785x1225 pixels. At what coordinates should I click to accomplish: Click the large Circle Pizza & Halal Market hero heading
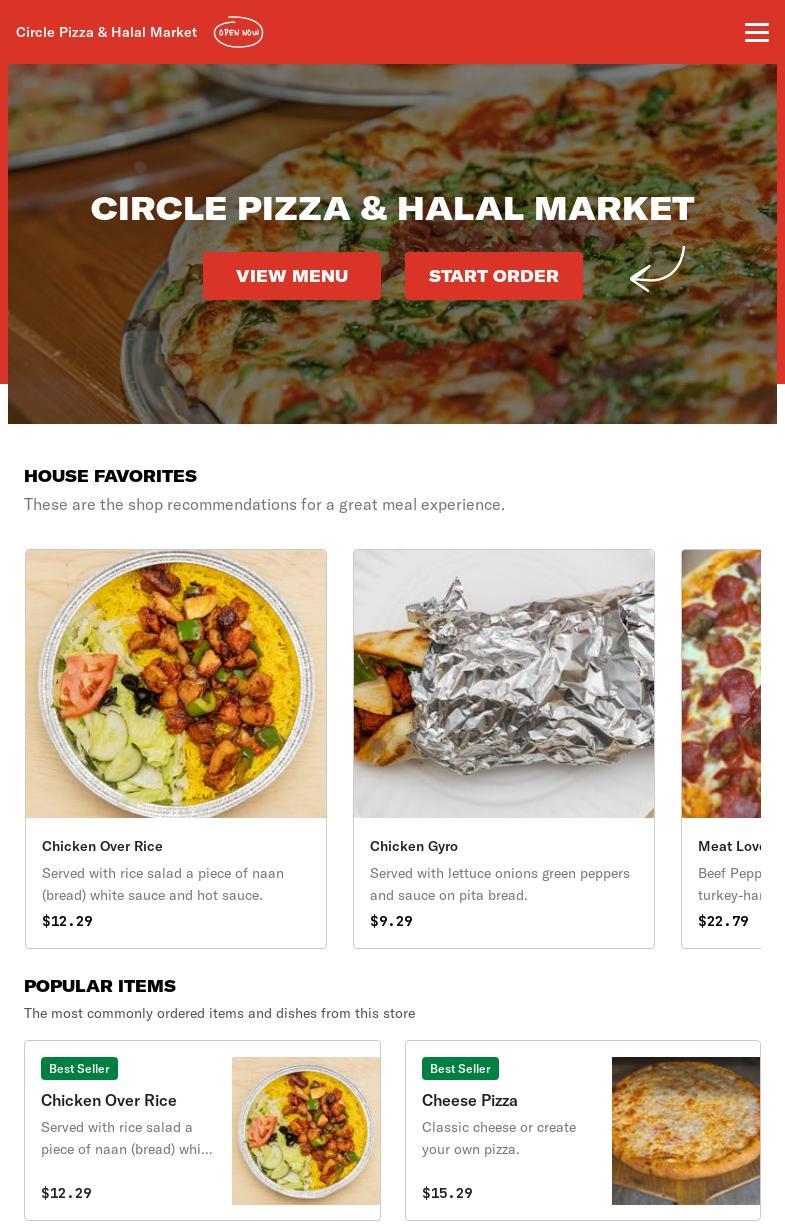[x=392, y=208]
